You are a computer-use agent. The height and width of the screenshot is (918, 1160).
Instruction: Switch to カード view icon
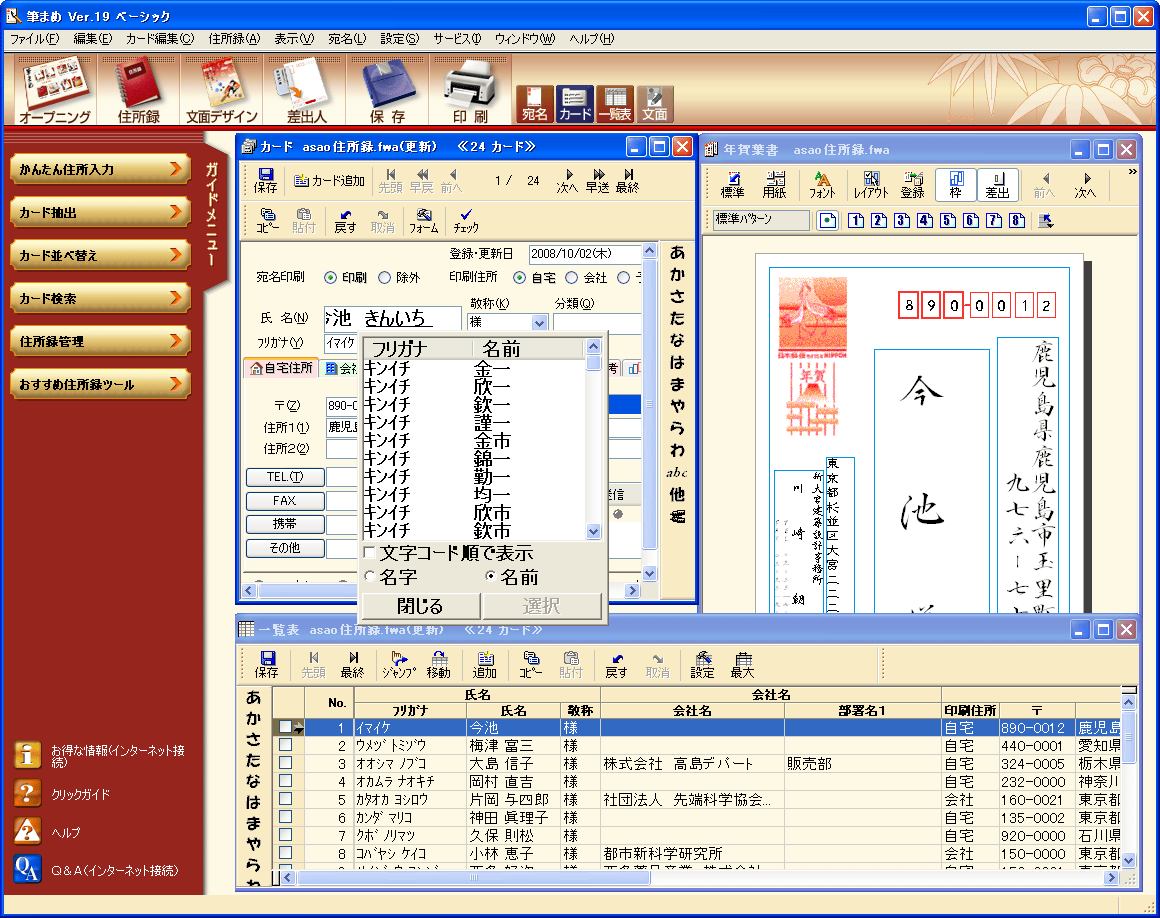coord(575,104)
